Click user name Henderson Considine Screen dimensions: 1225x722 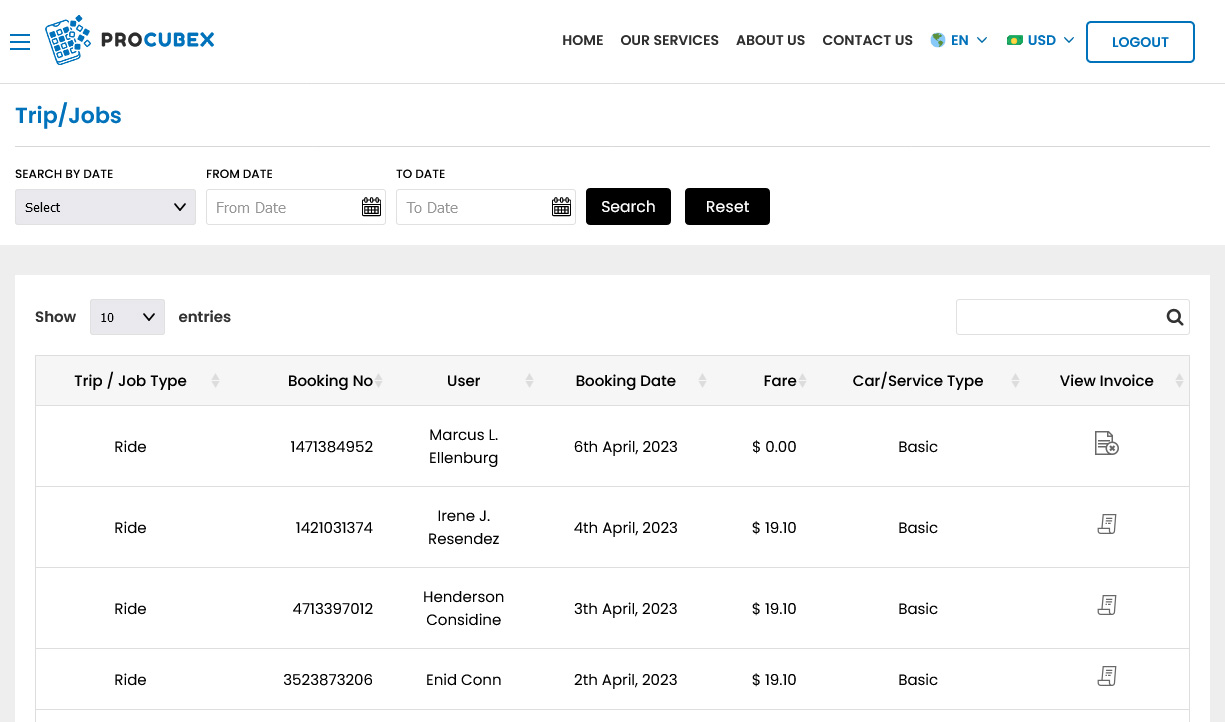tap(464, 609)
